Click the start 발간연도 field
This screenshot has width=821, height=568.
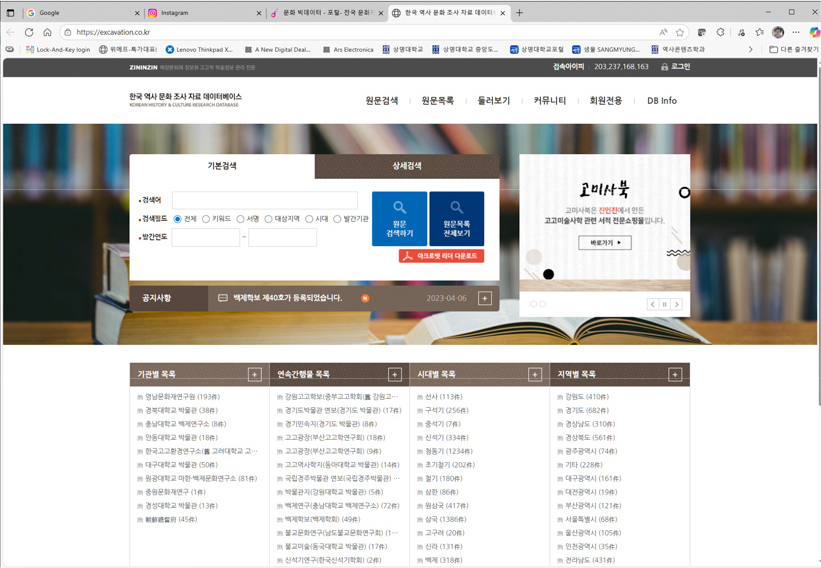[x=206, y=238]
